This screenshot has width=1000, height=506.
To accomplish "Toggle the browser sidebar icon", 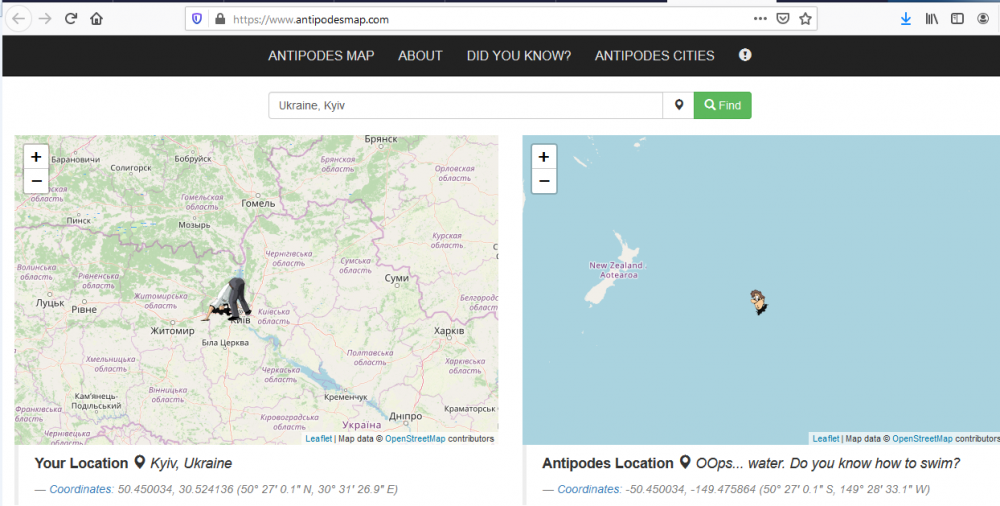I will click(x=957, y=19).
